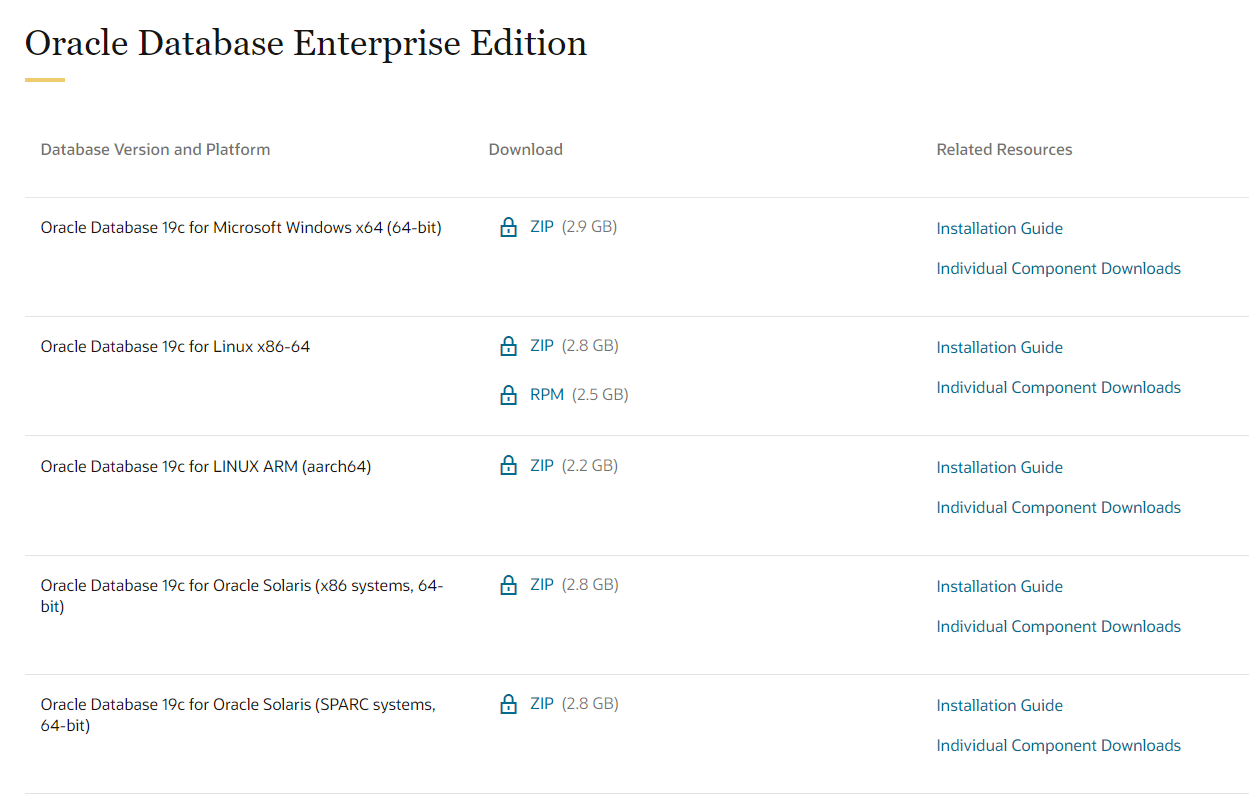Image resolution: width=1249 pixels, height=795 pixels.
Task: Click lock icon beside Linux x86-64 ZIP
Action: pyautogui.click(x=508, y=346)
